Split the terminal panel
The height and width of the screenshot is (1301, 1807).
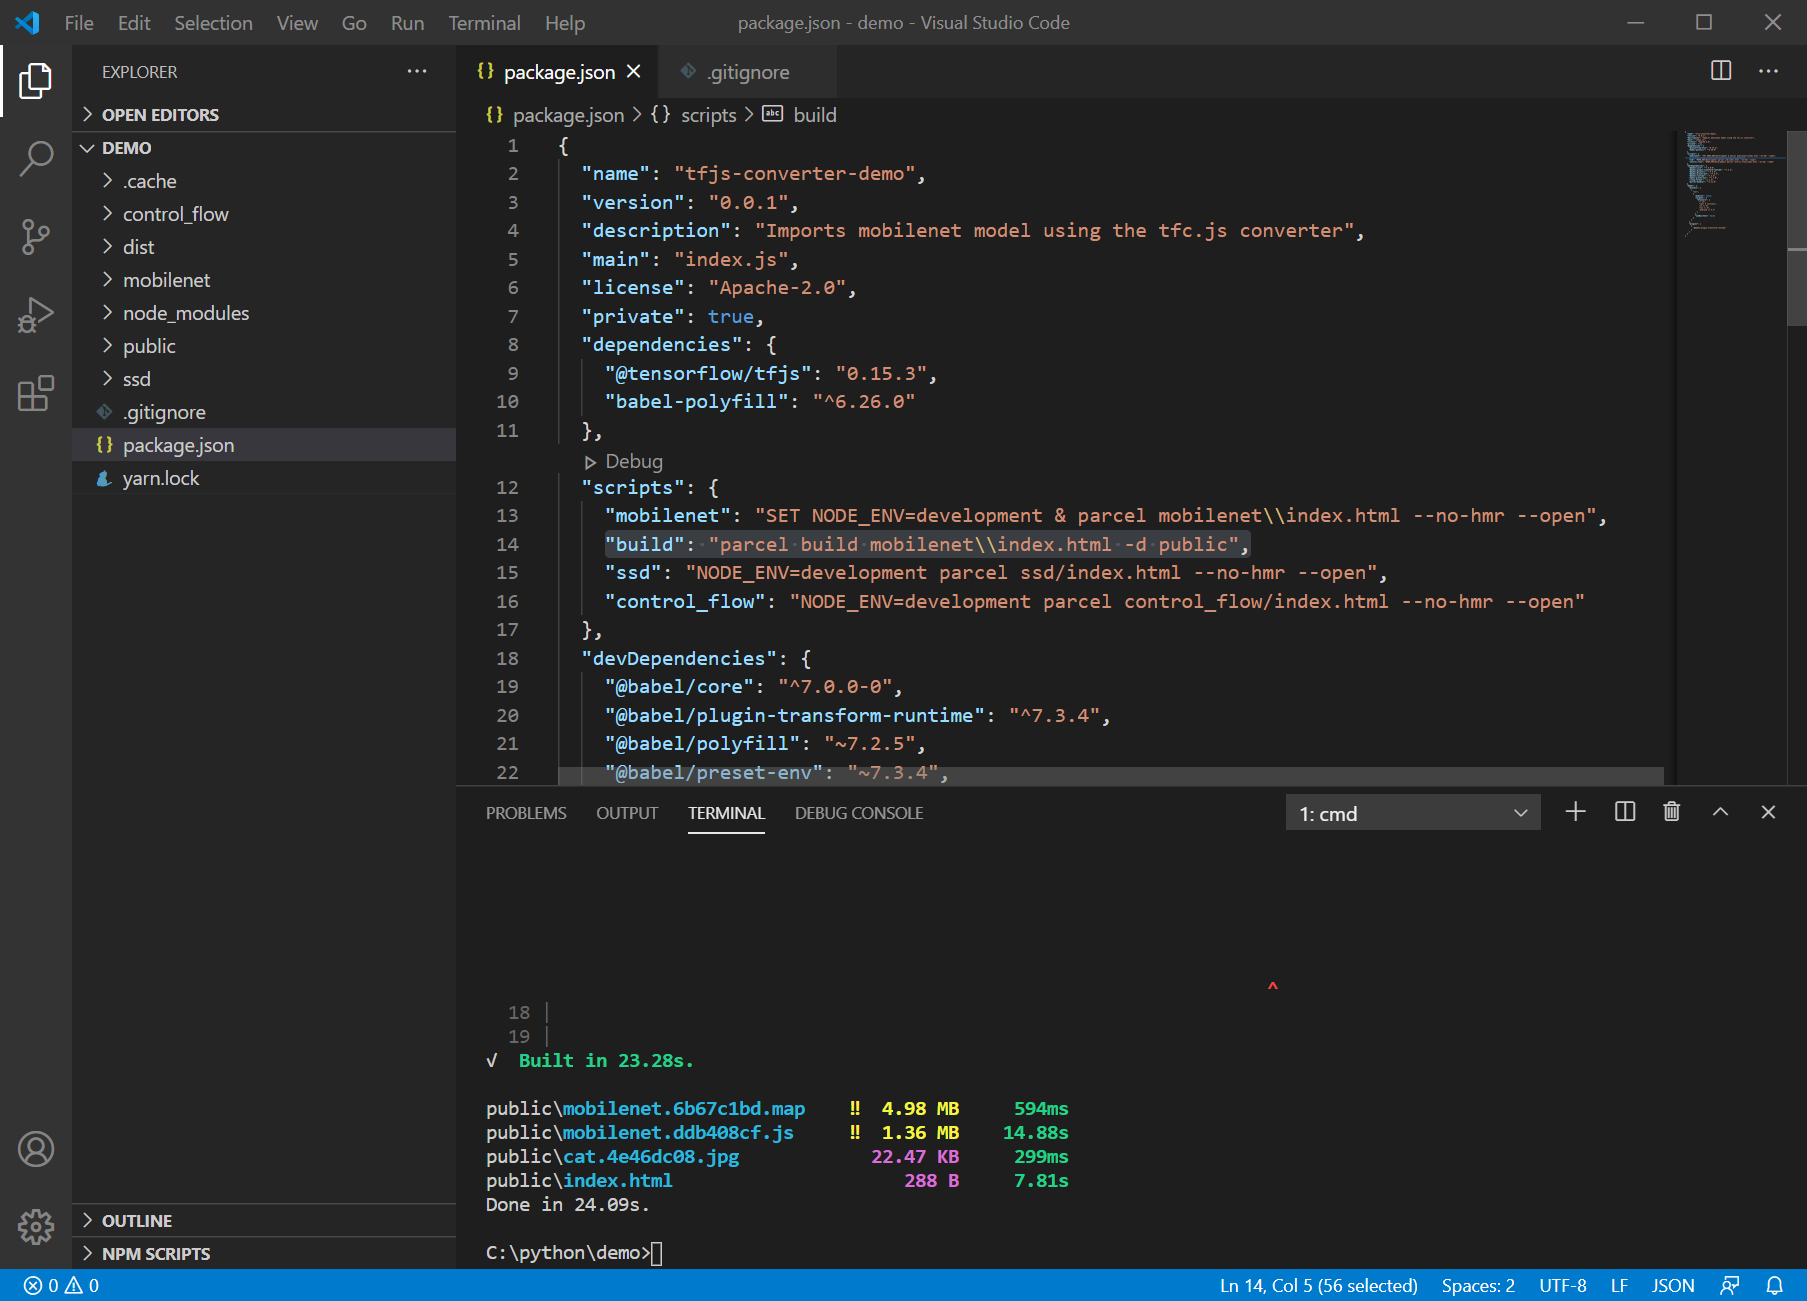tap(1625, 812)
